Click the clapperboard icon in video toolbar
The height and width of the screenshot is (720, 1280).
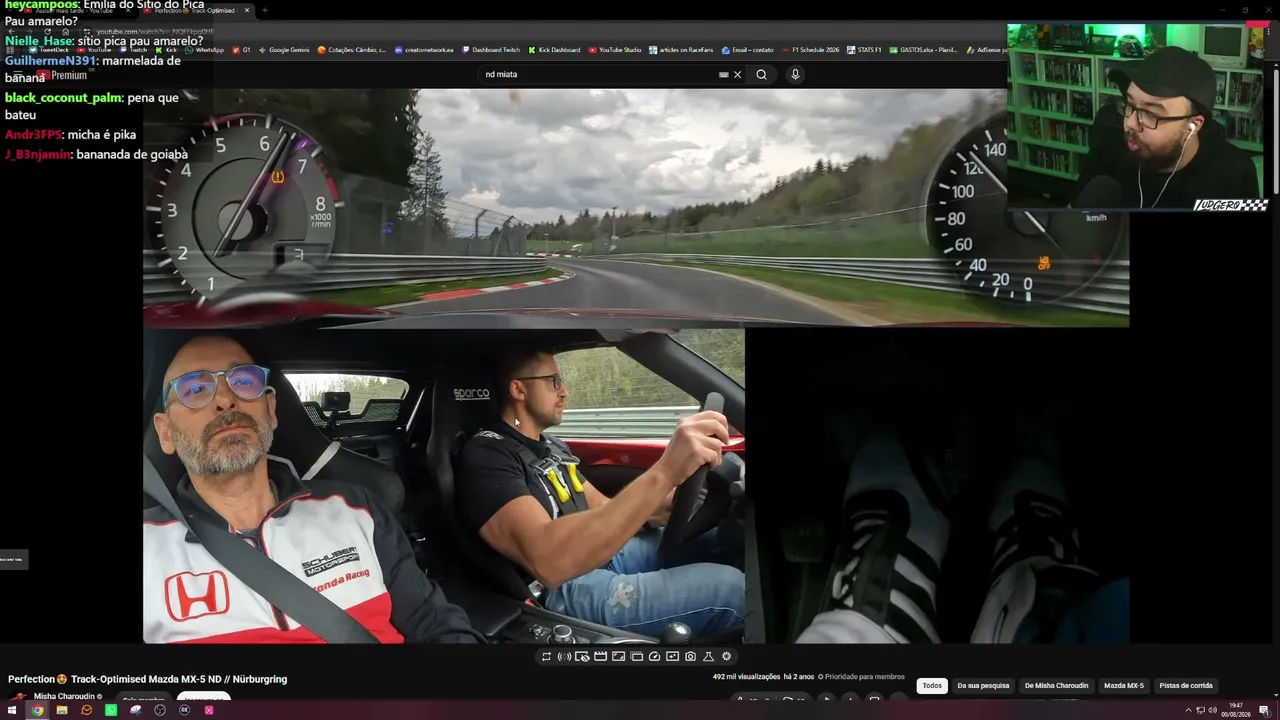click(x=600, y=657)
